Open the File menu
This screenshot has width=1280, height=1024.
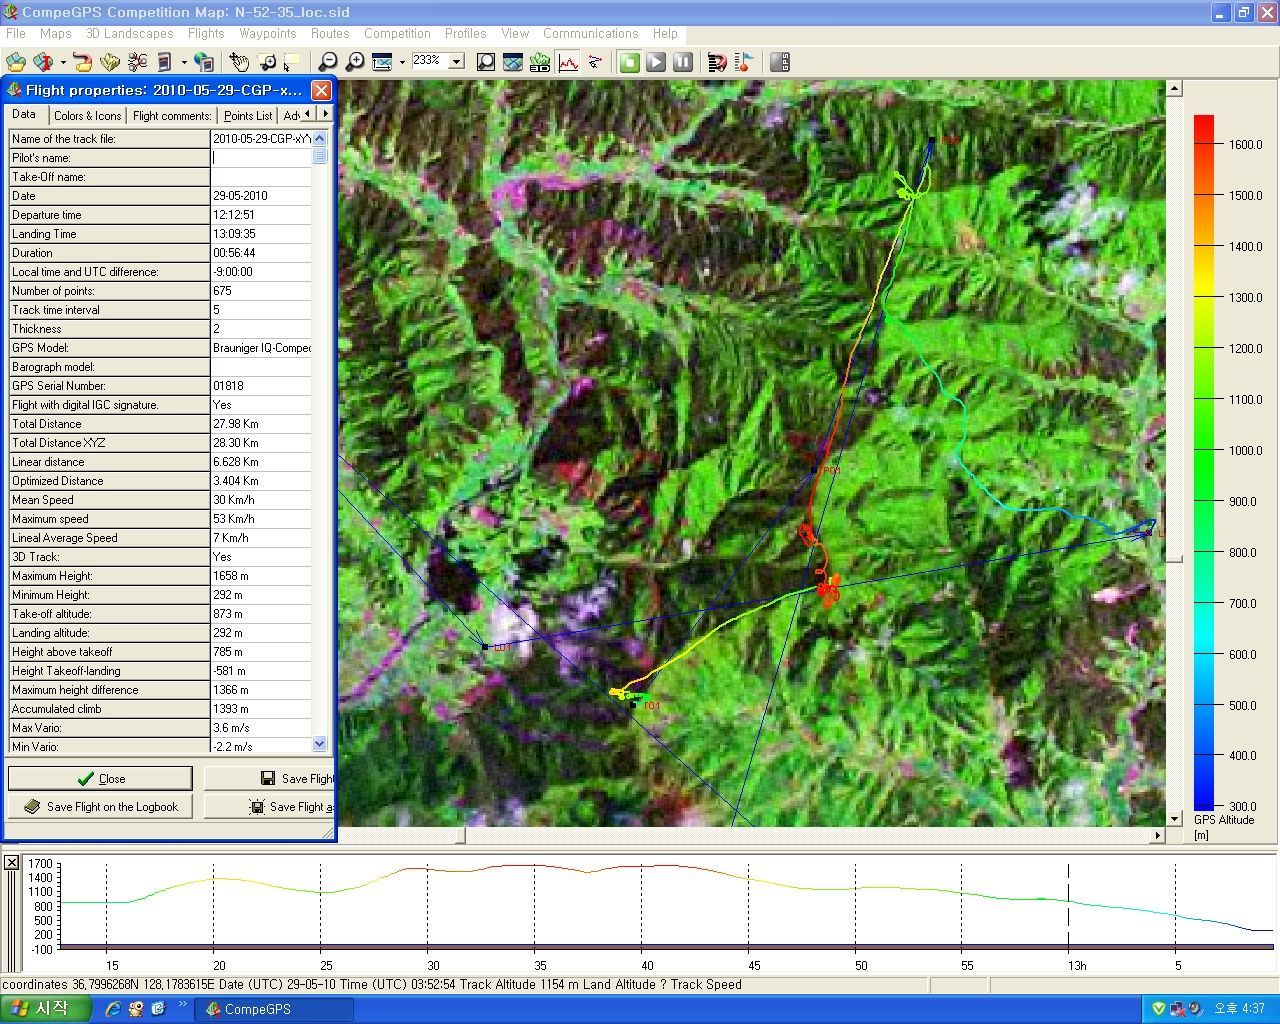click(16, 33)
